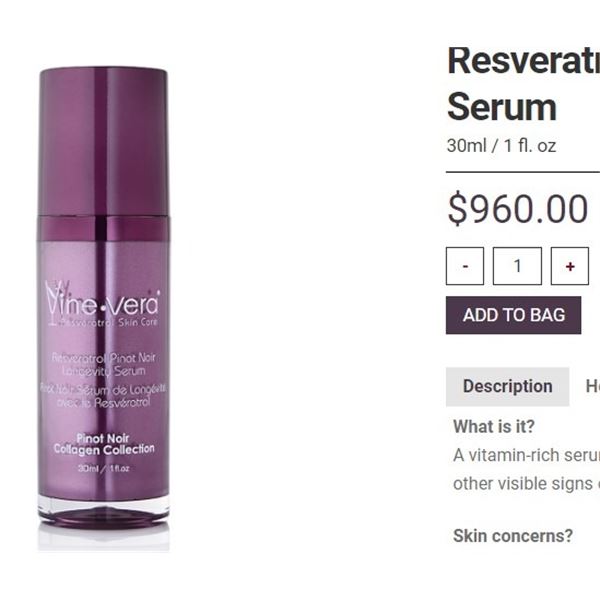Click the 'other visible signs' description line

527,484
